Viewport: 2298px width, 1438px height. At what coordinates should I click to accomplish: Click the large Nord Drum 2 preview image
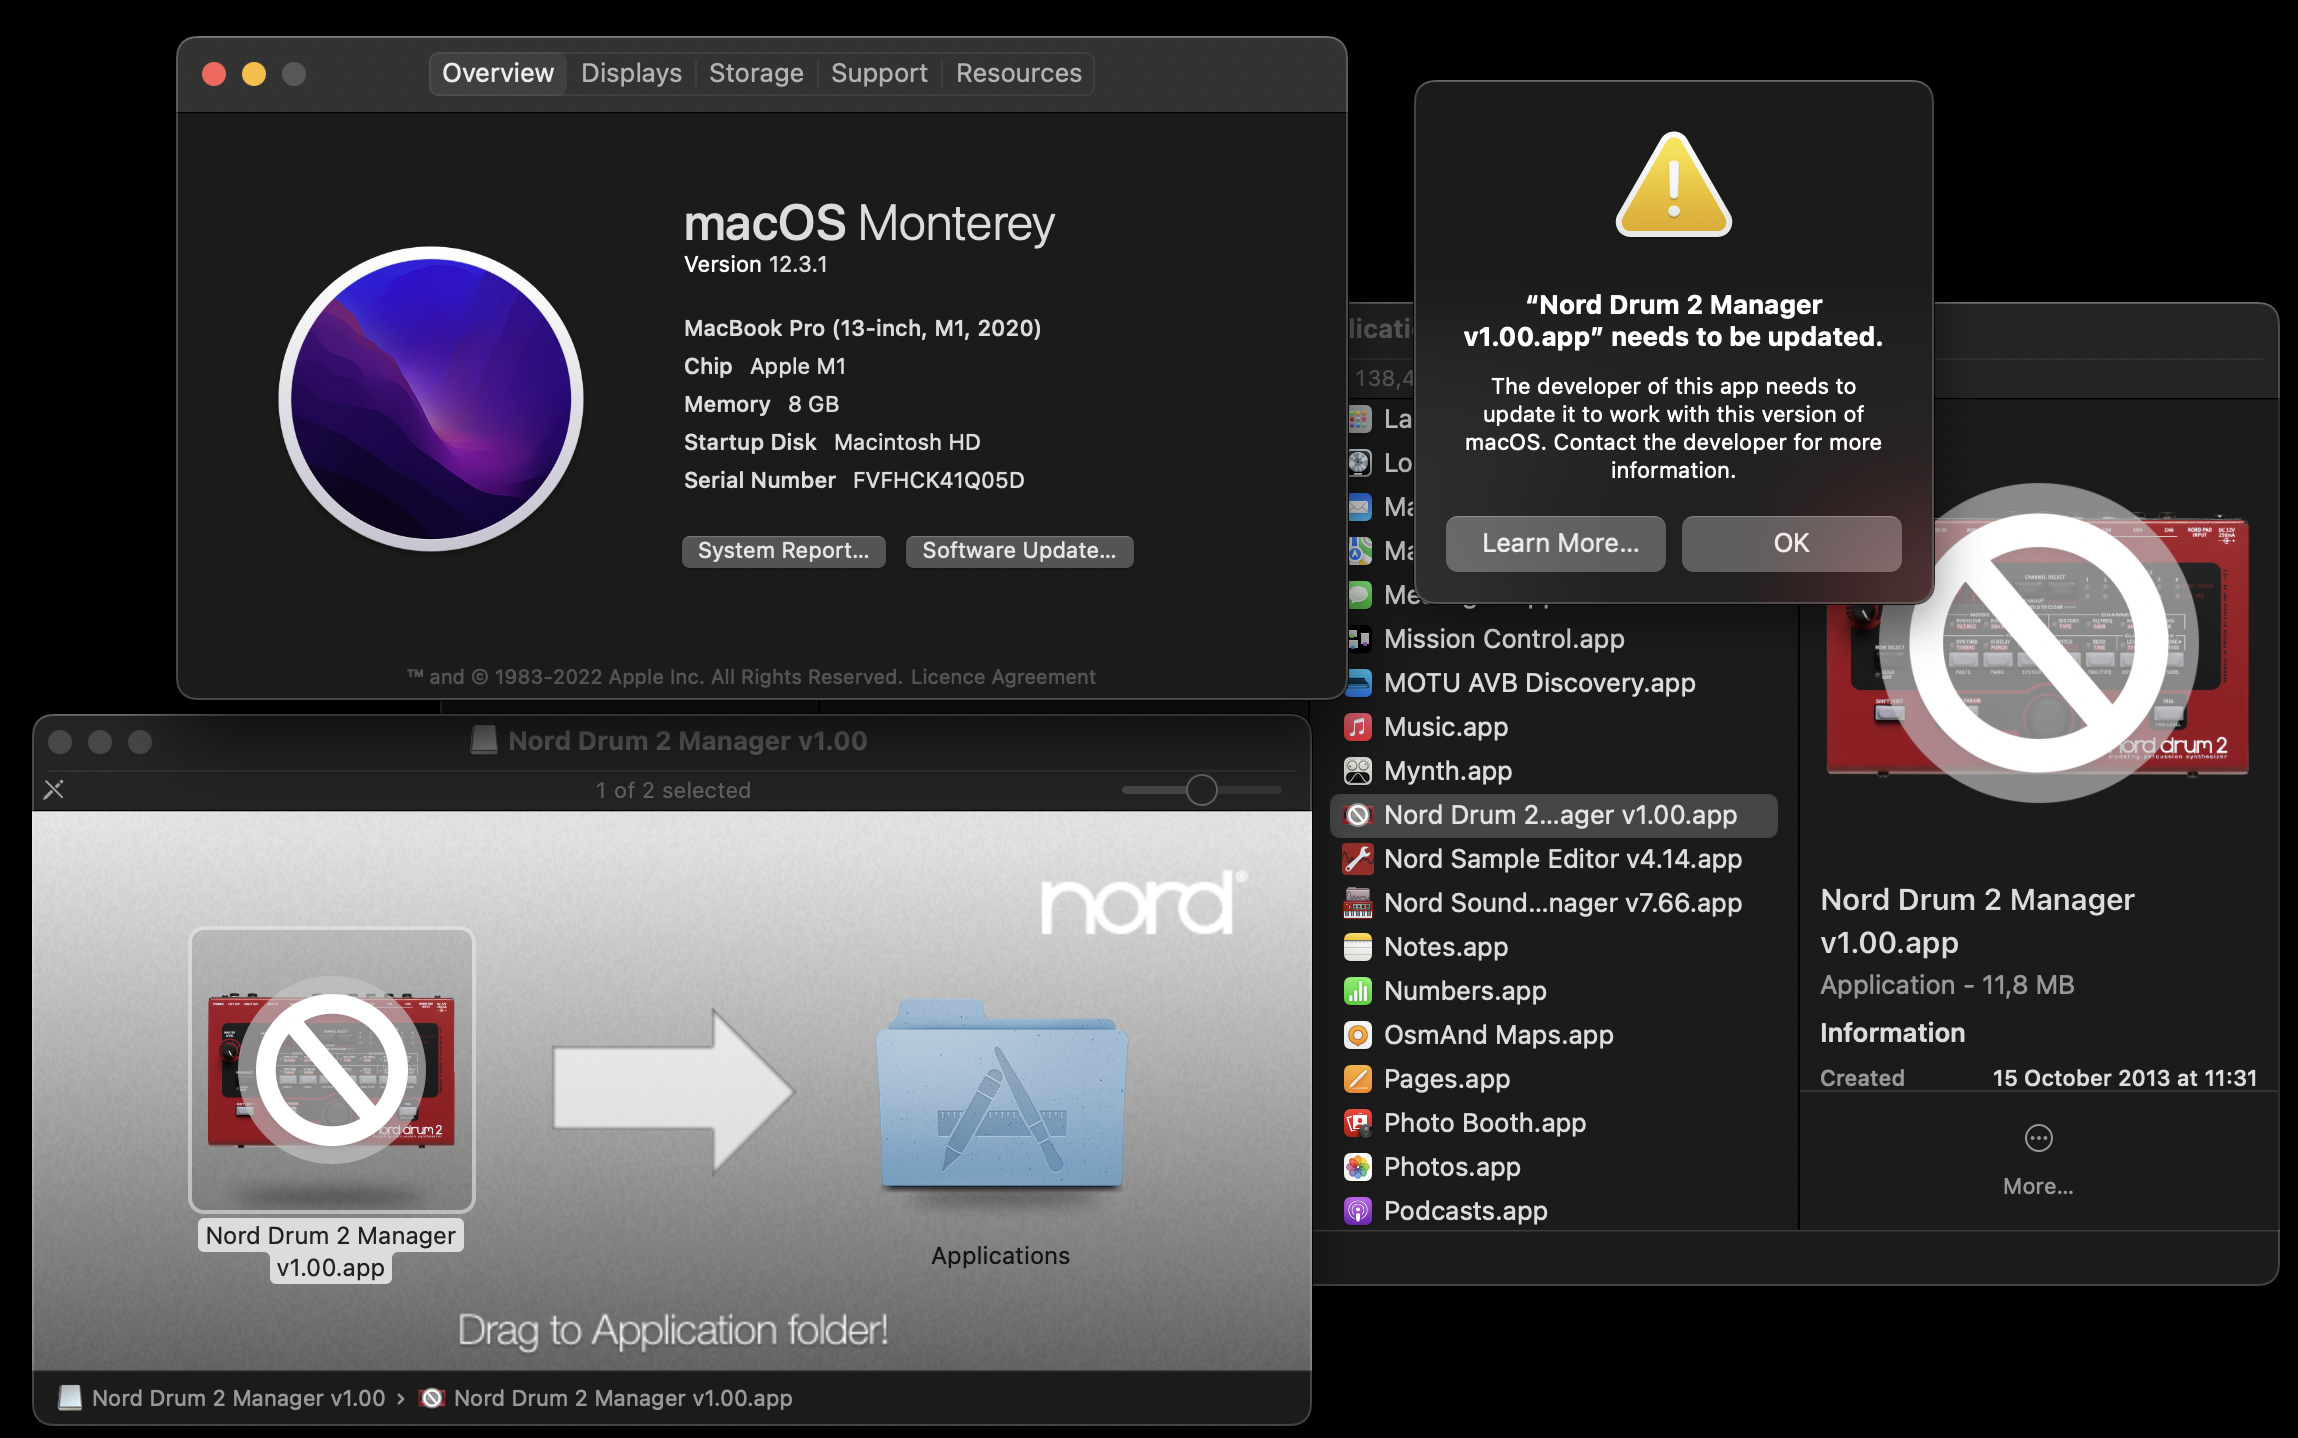pos(2037,645)
